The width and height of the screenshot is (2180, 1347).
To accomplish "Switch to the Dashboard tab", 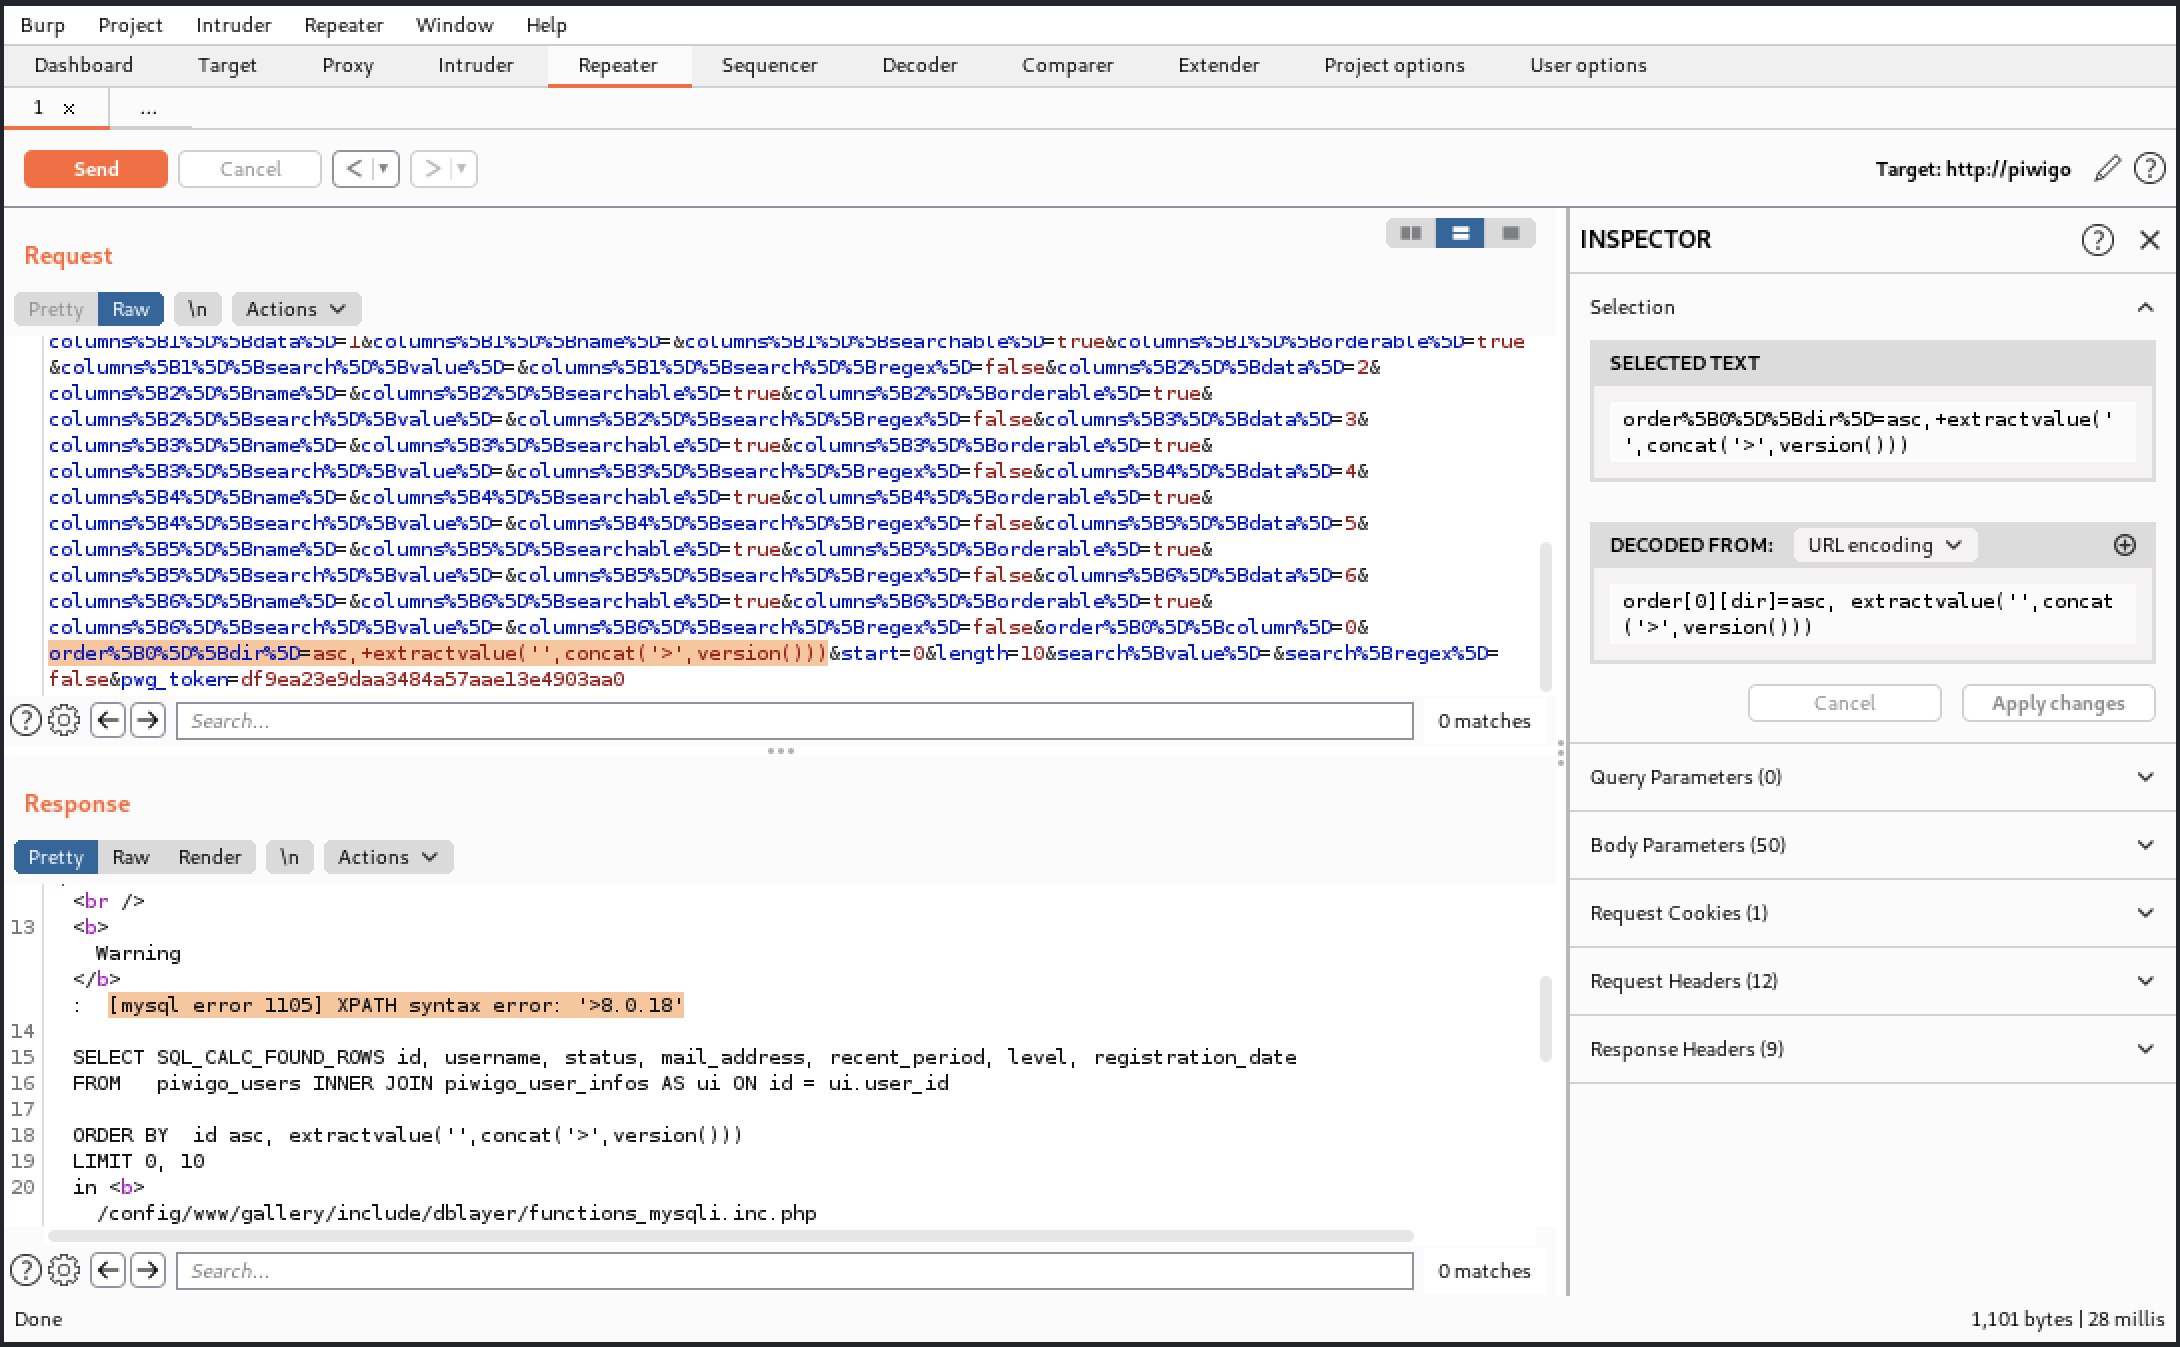I will click(x=83, y=65).
